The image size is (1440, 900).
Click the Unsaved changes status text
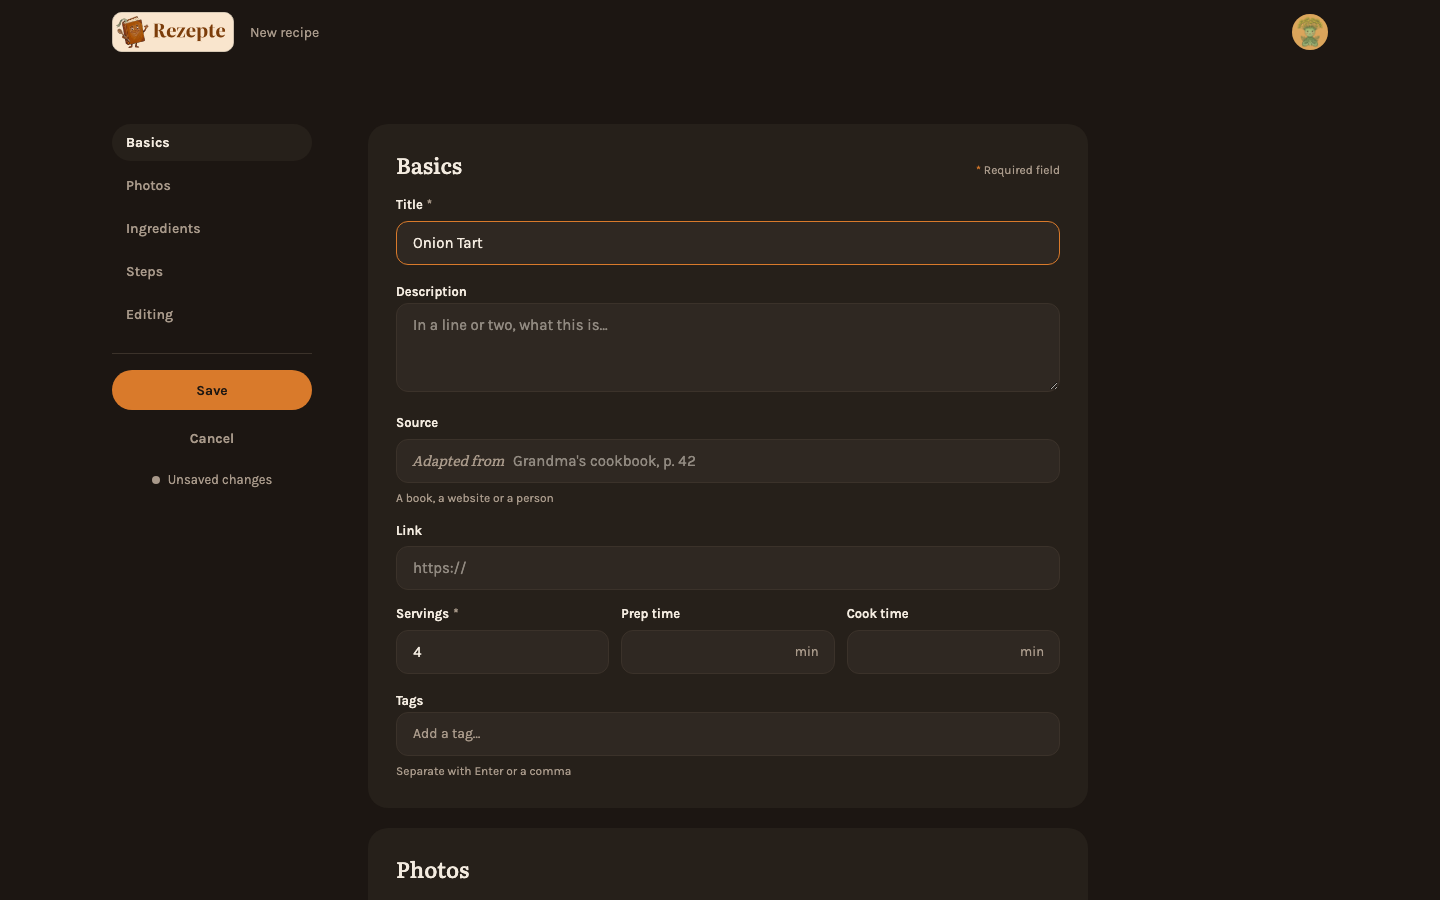(x=220, y=480)
